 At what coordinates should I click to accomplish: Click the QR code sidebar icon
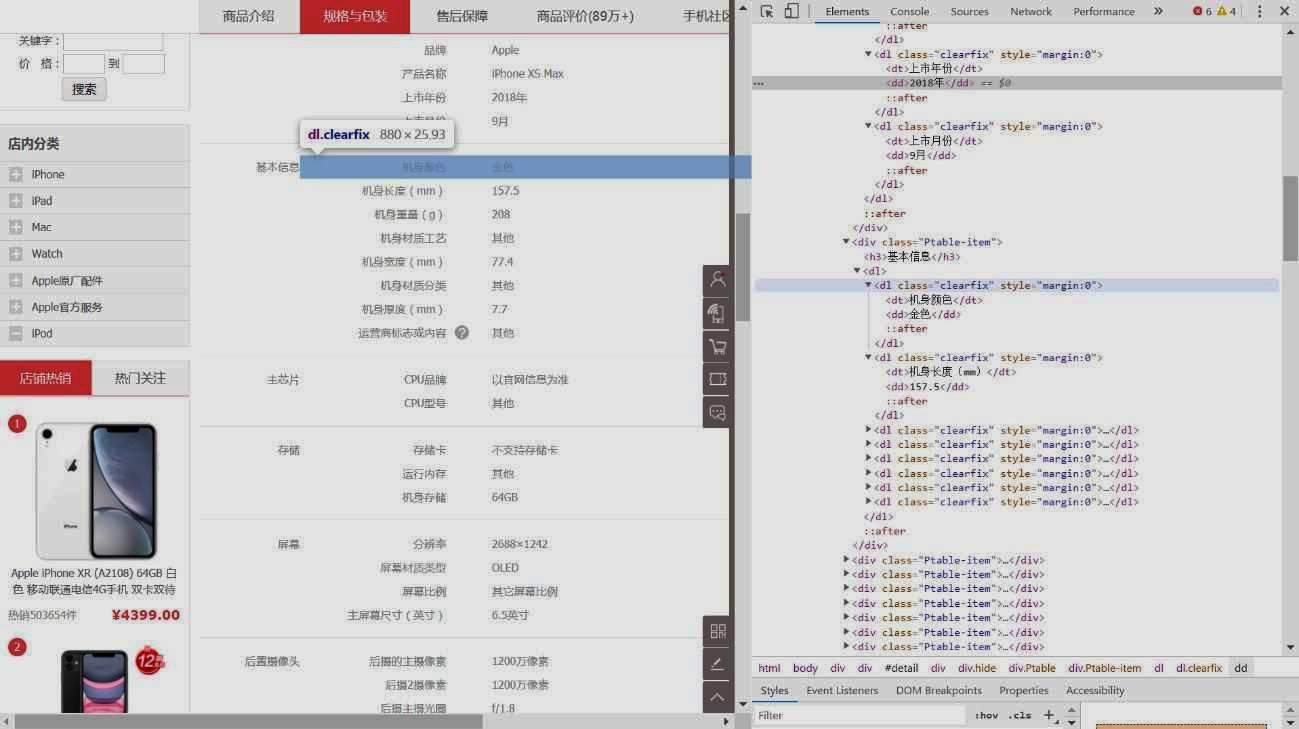pyautogui.click(x=717, y=631)
